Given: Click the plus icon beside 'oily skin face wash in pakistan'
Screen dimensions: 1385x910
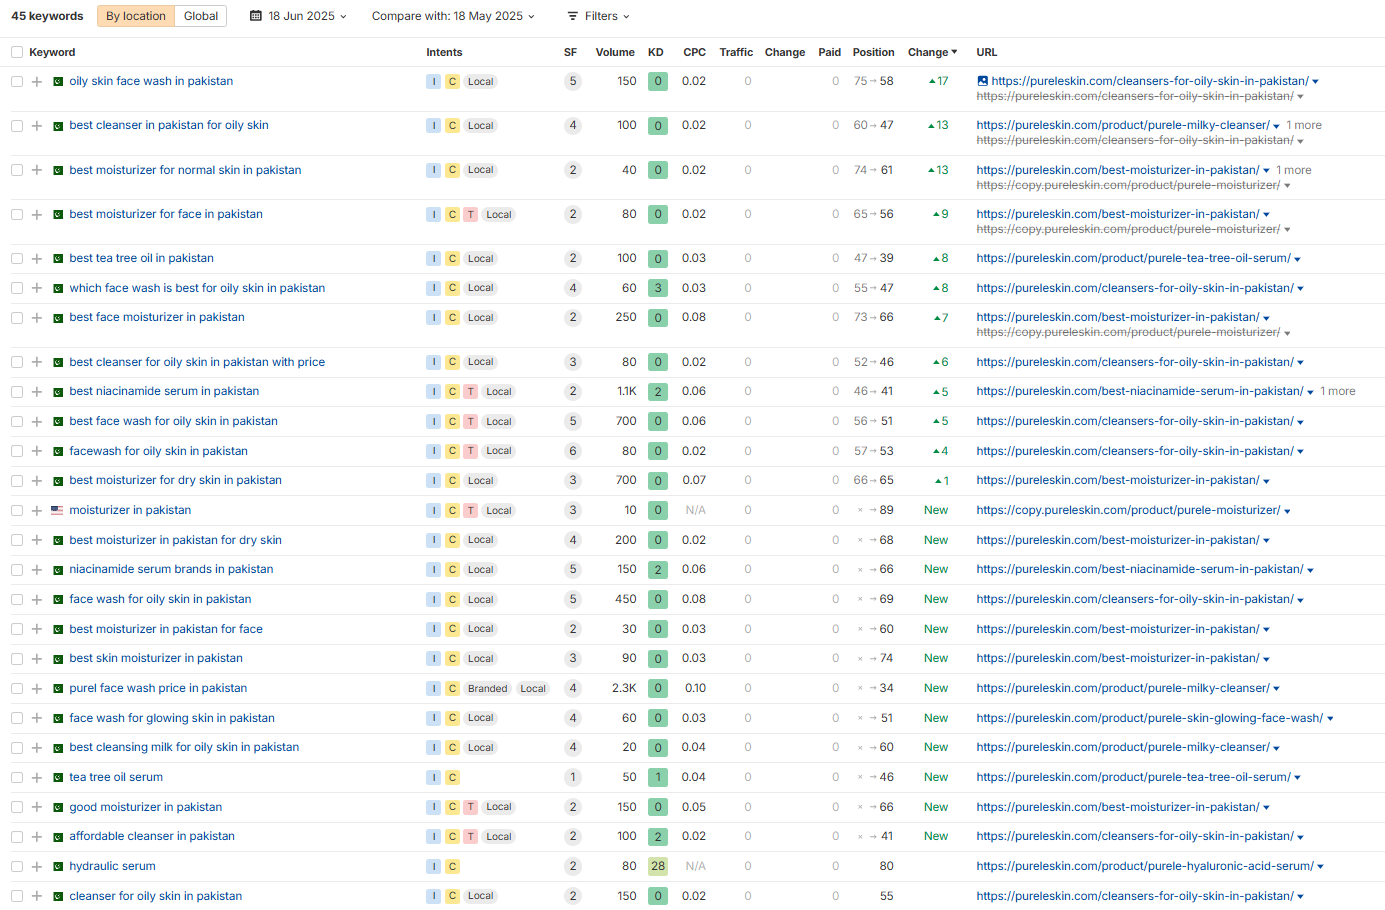Looking at the screenshot, I should tap(37, 82).
